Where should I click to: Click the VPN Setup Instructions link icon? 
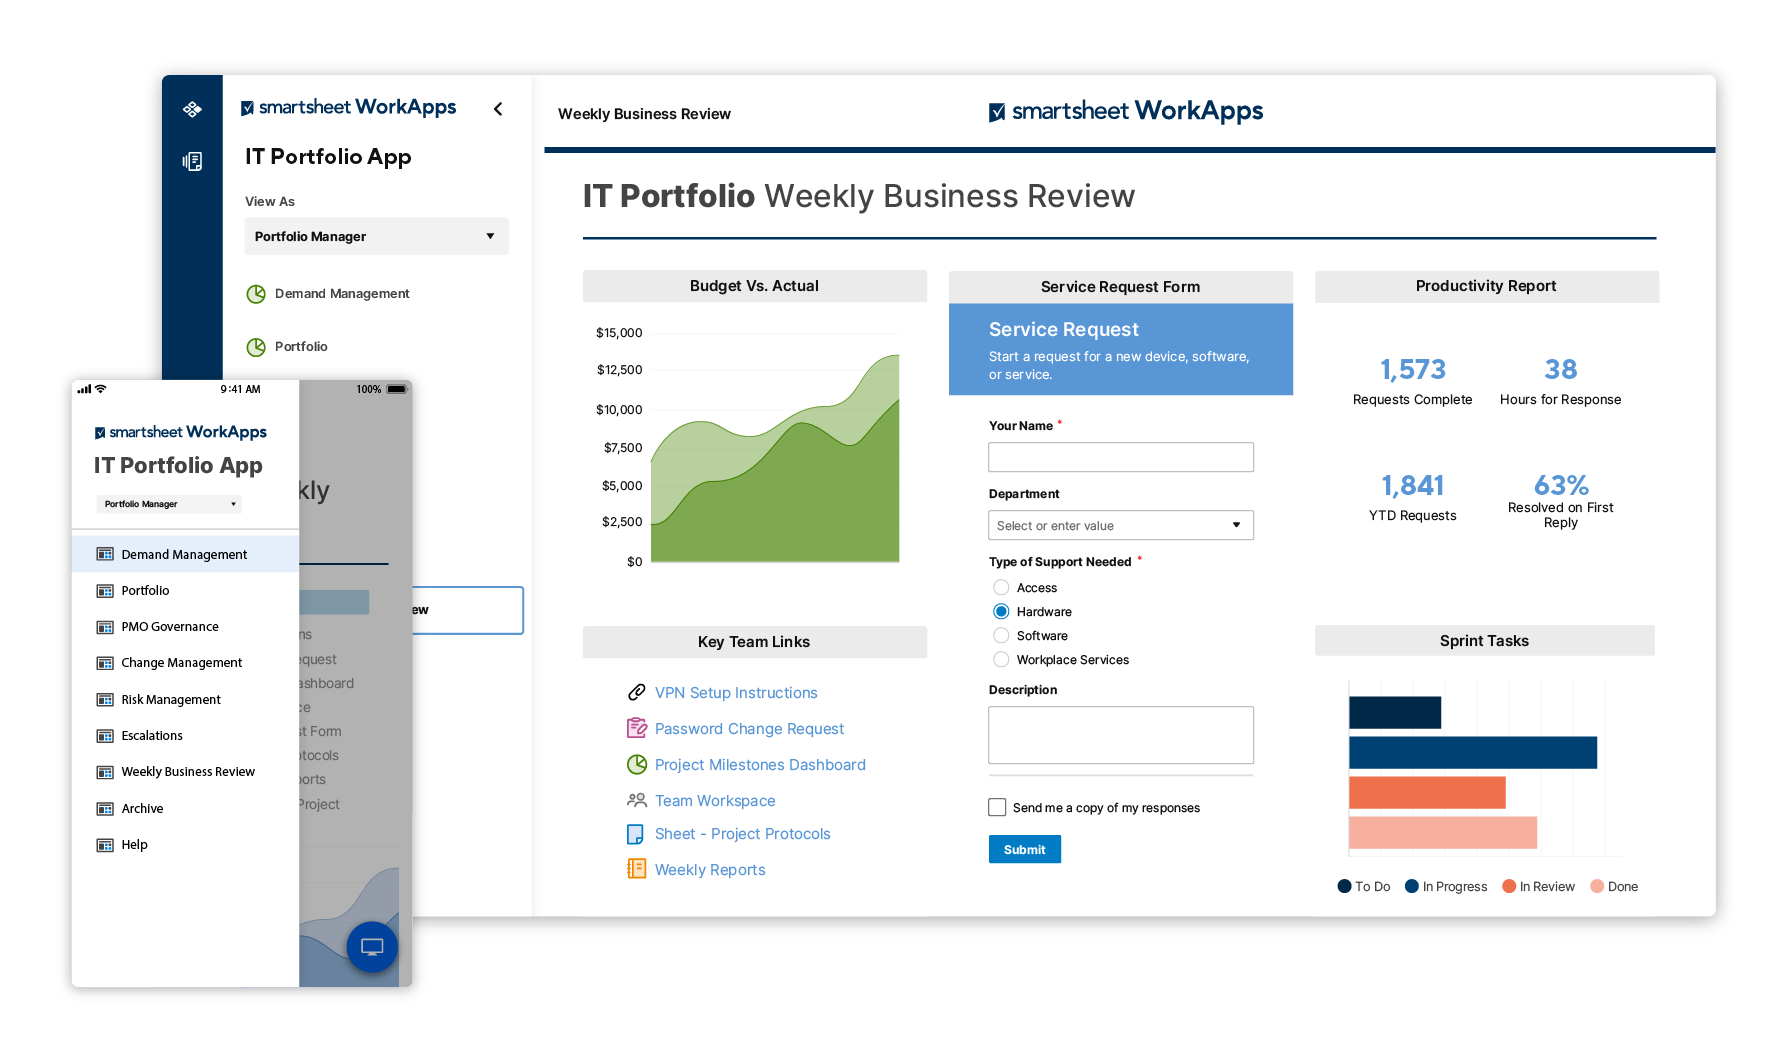(x=636, y=692)
